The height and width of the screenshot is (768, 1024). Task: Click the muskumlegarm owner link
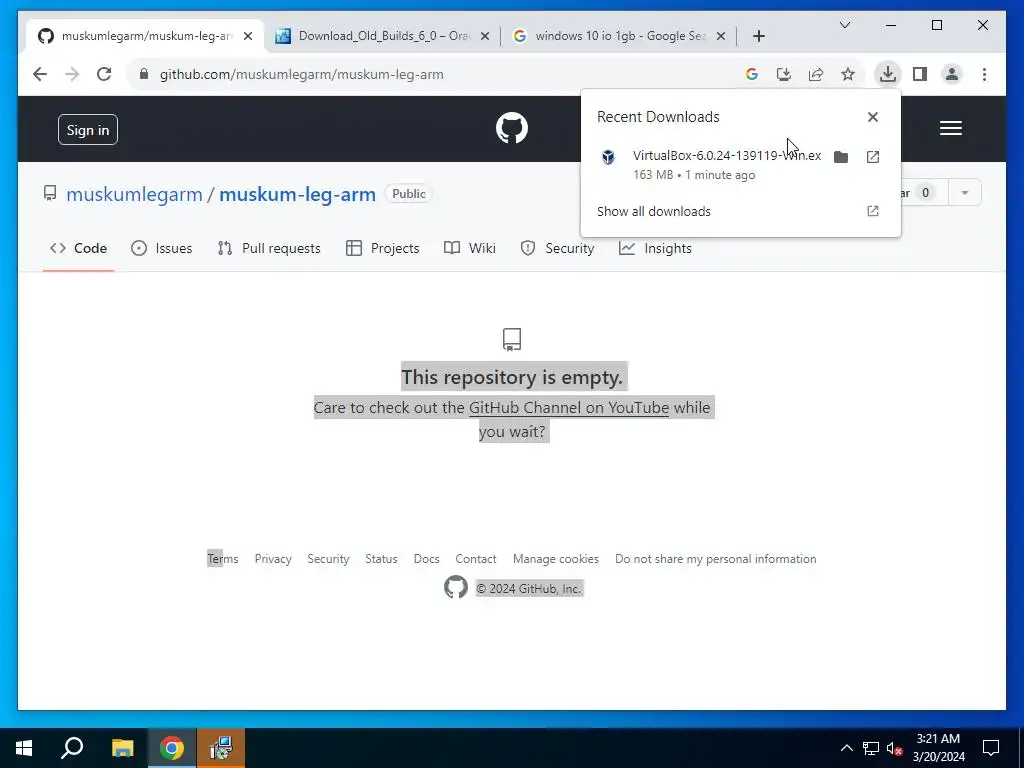click(x=134, y=194)
